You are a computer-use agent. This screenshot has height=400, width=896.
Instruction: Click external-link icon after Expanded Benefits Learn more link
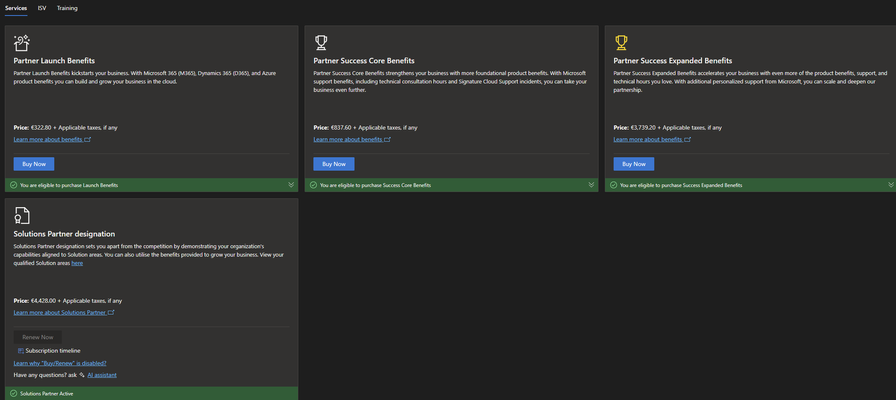tap(688, 139)
